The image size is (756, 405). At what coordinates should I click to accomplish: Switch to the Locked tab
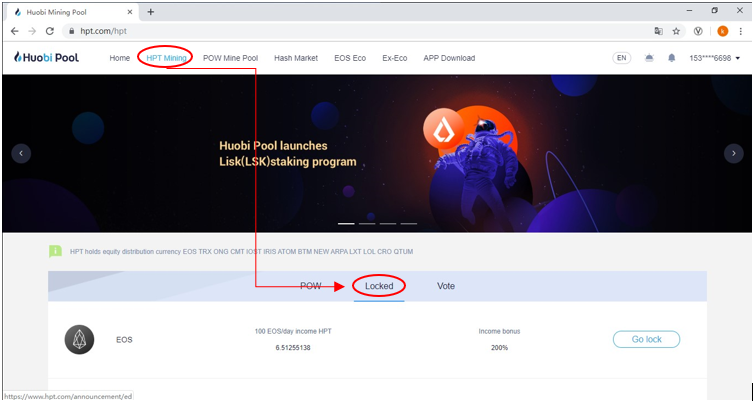pyautogui.click(x=379, y=286)
